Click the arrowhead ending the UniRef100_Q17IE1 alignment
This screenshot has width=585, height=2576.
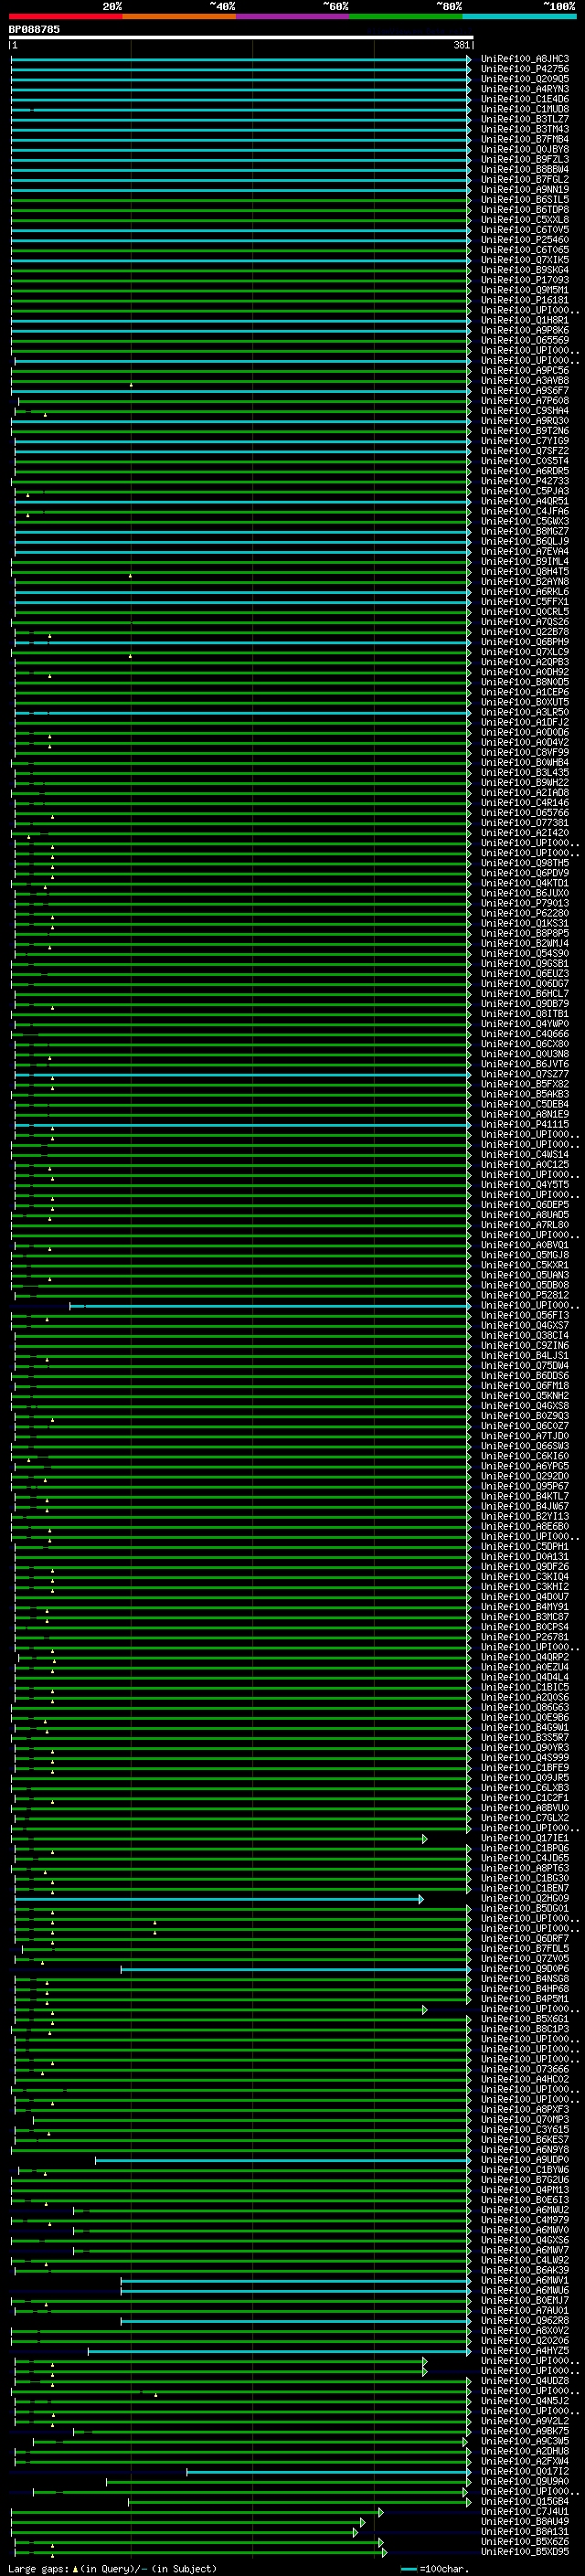click(425, 1839)
